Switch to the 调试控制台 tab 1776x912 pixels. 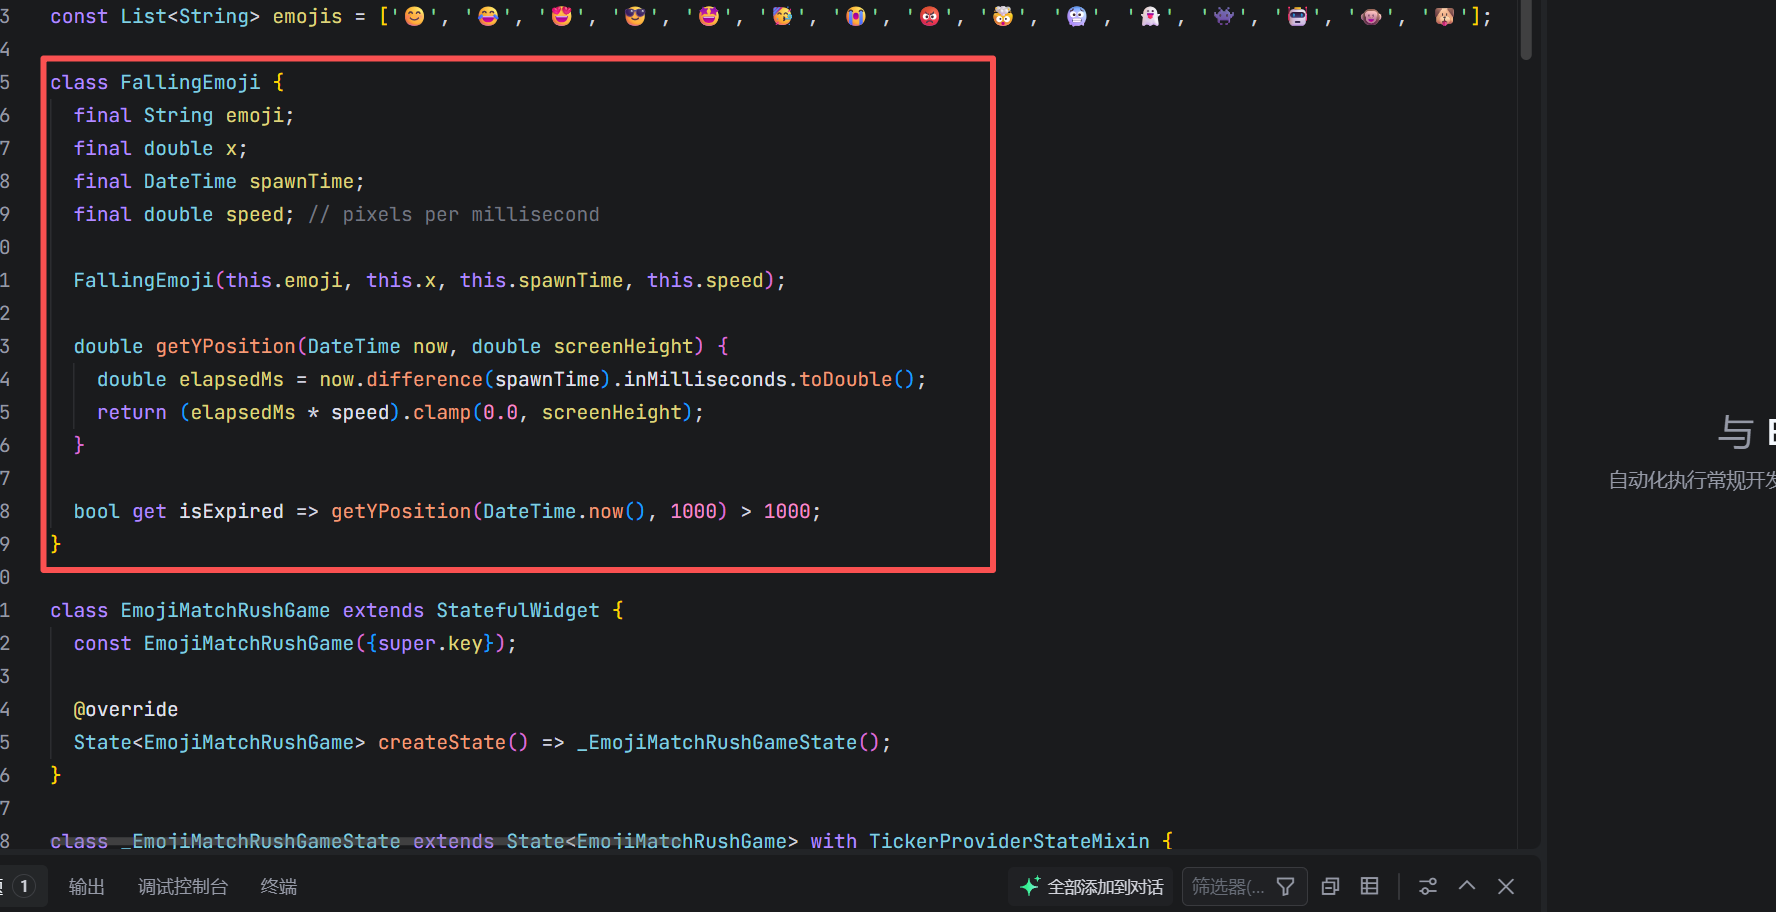183,886
